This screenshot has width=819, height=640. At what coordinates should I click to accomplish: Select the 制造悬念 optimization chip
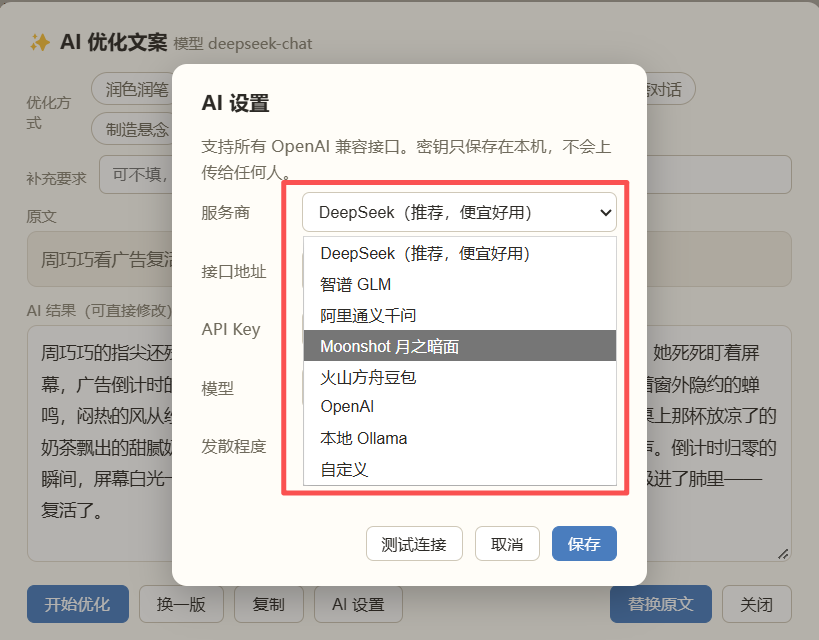pos(133,129)
